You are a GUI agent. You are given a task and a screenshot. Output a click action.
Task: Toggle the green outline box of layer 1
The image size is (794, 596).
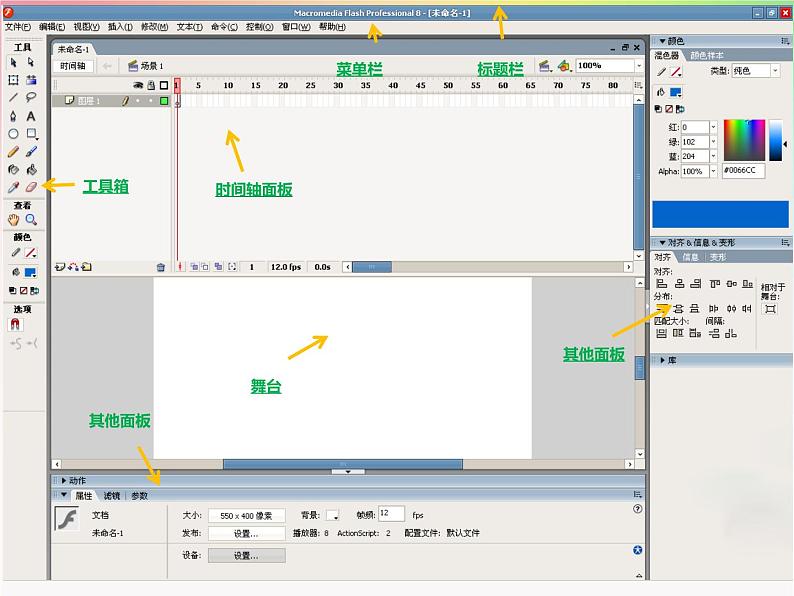[x=164, y=101]
